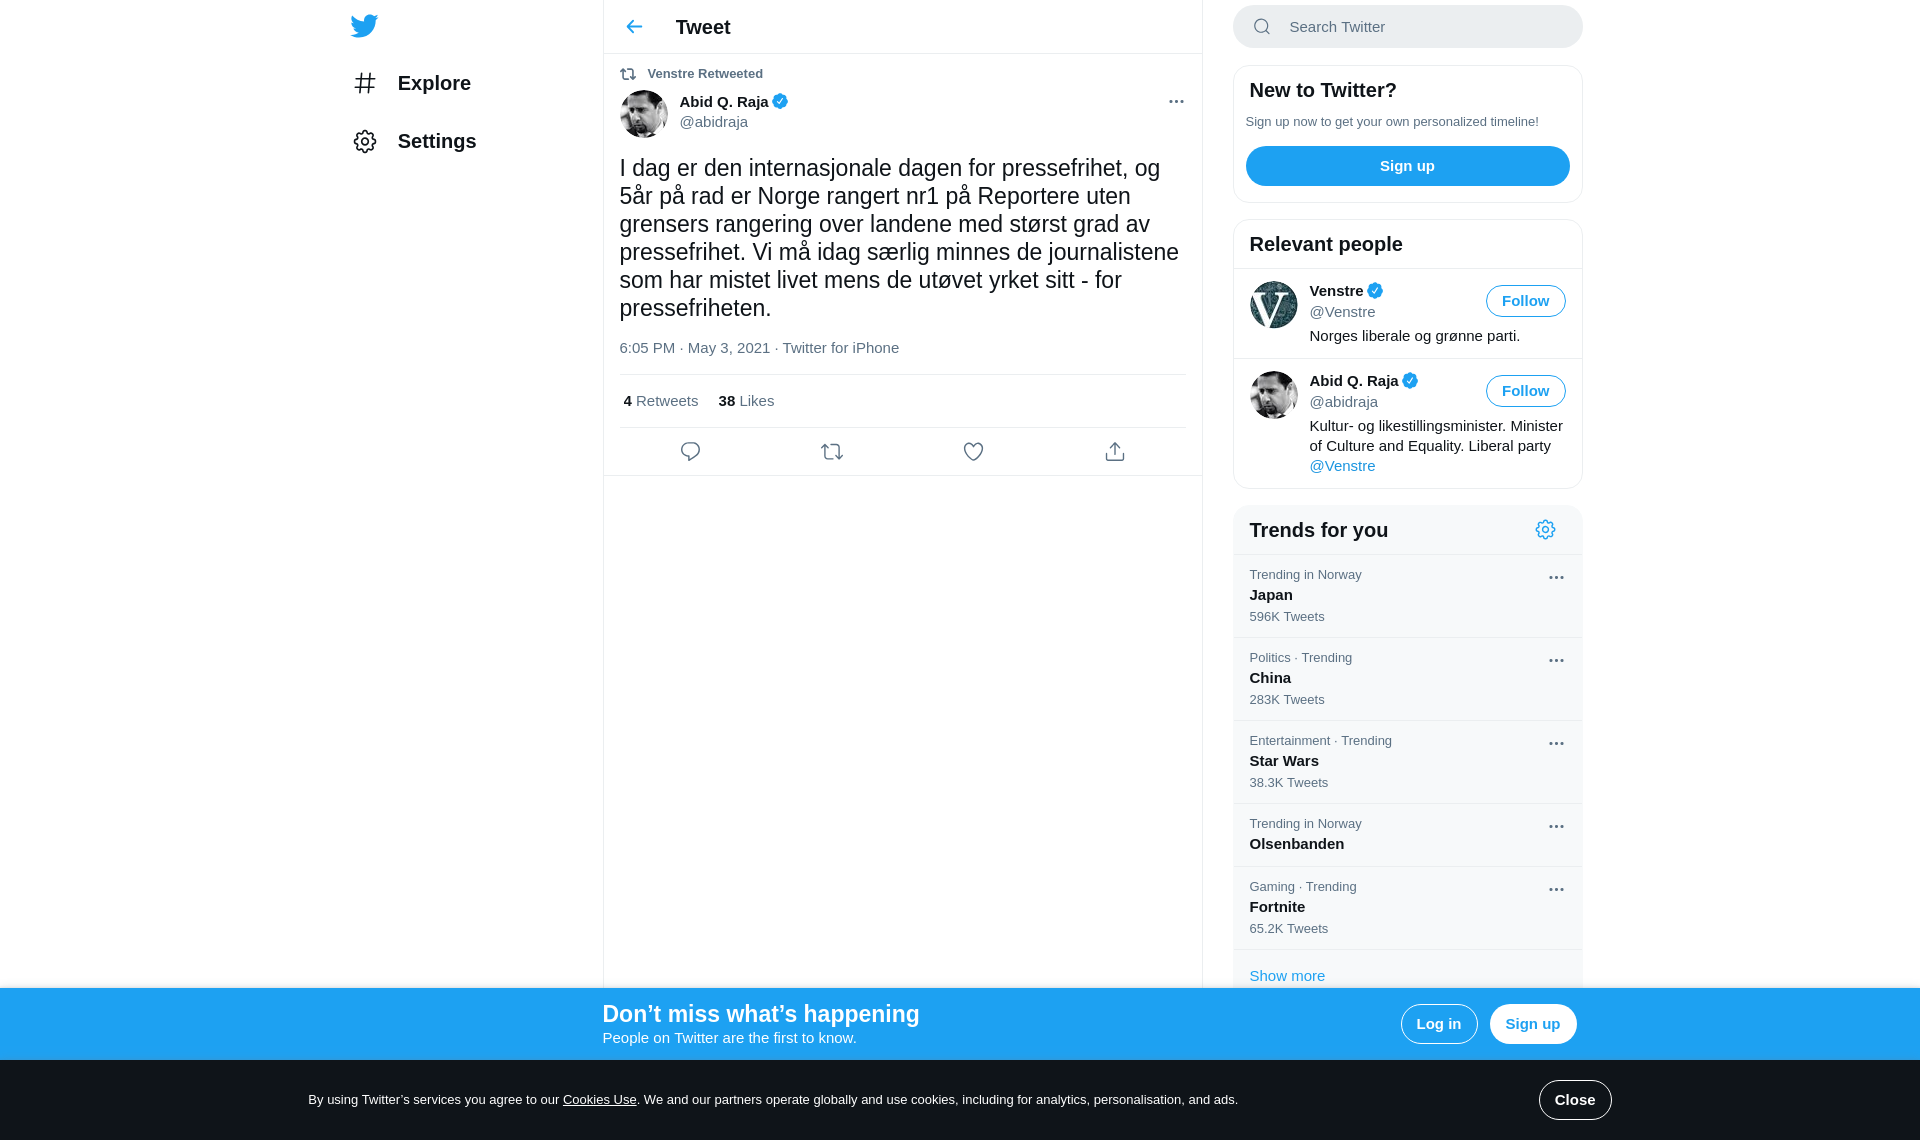
Task: Follow the Venstre account
Action: pyautogui.click(x=1525, y=301)
